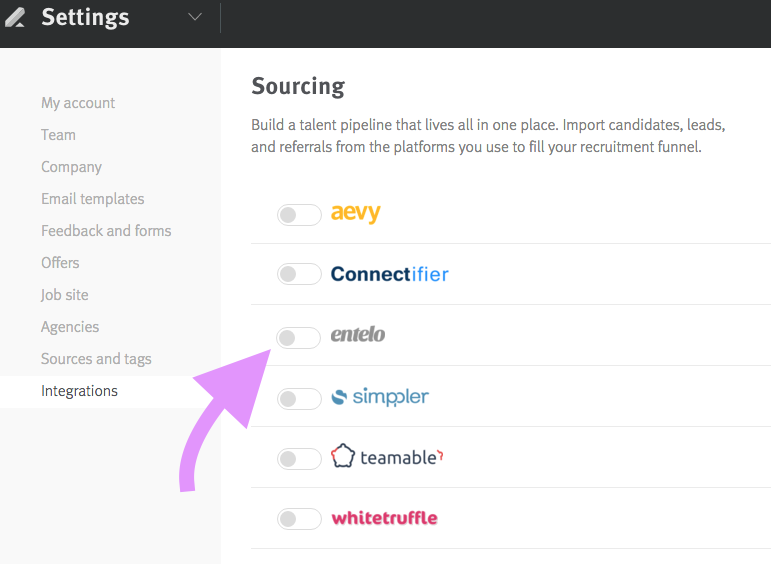Expand the Settings dropdown chevron
Image resolution: width=771 pixels, height=564 pixels.
(x=195, y=17)
